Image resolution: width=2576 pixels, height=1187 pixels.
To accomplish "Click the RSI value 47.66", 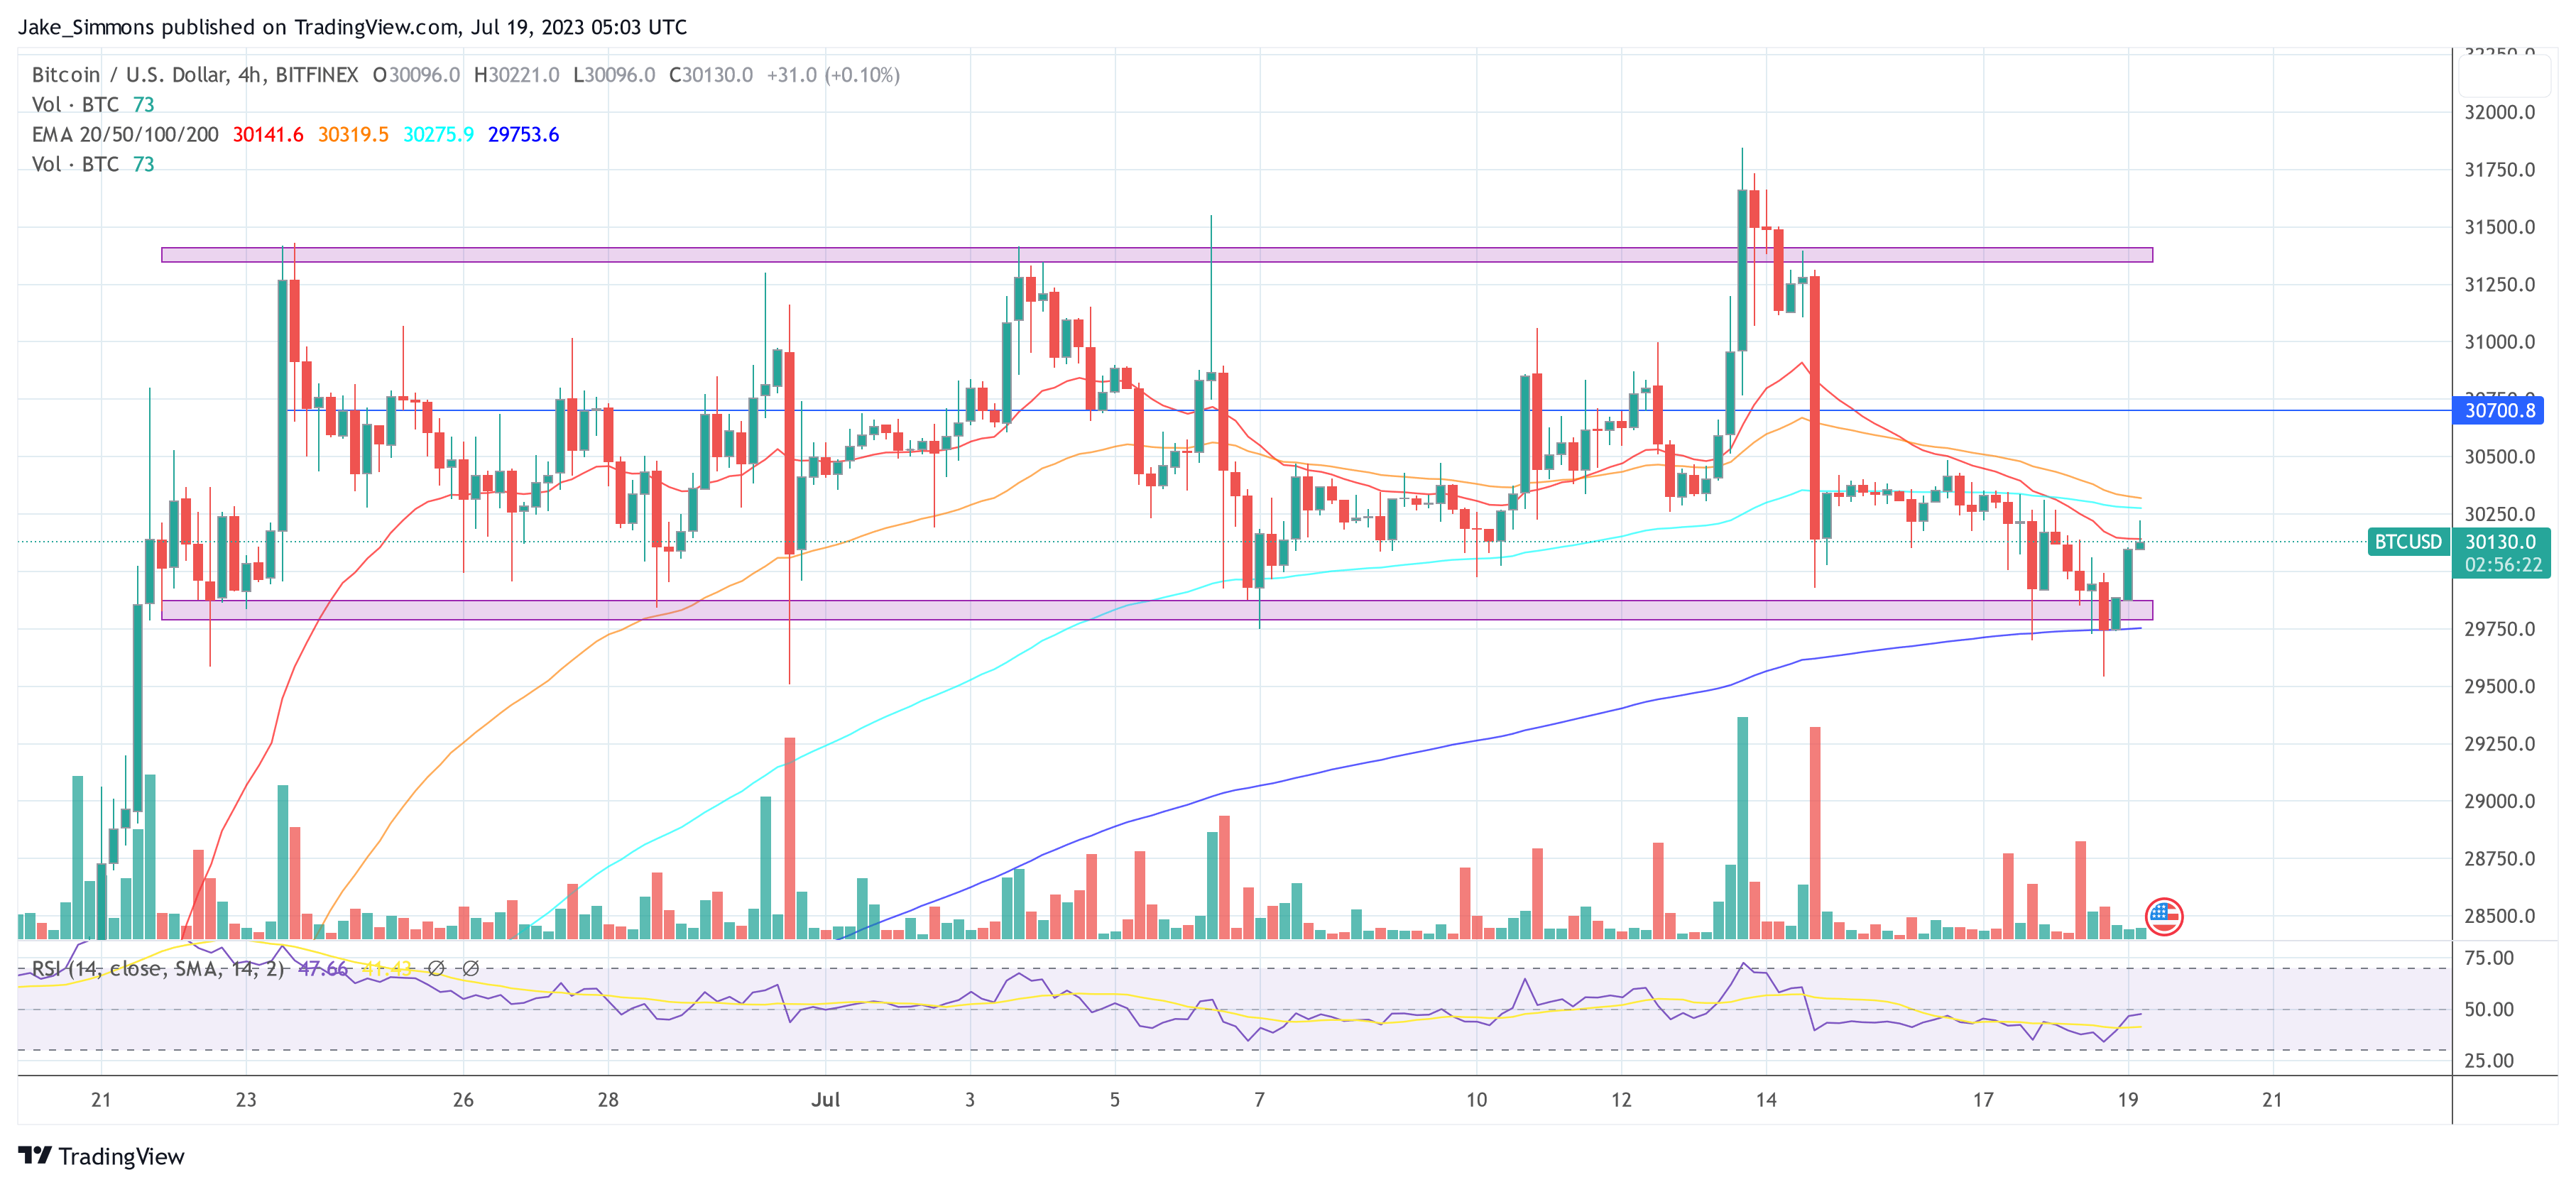I will click(x=323, y=968).
